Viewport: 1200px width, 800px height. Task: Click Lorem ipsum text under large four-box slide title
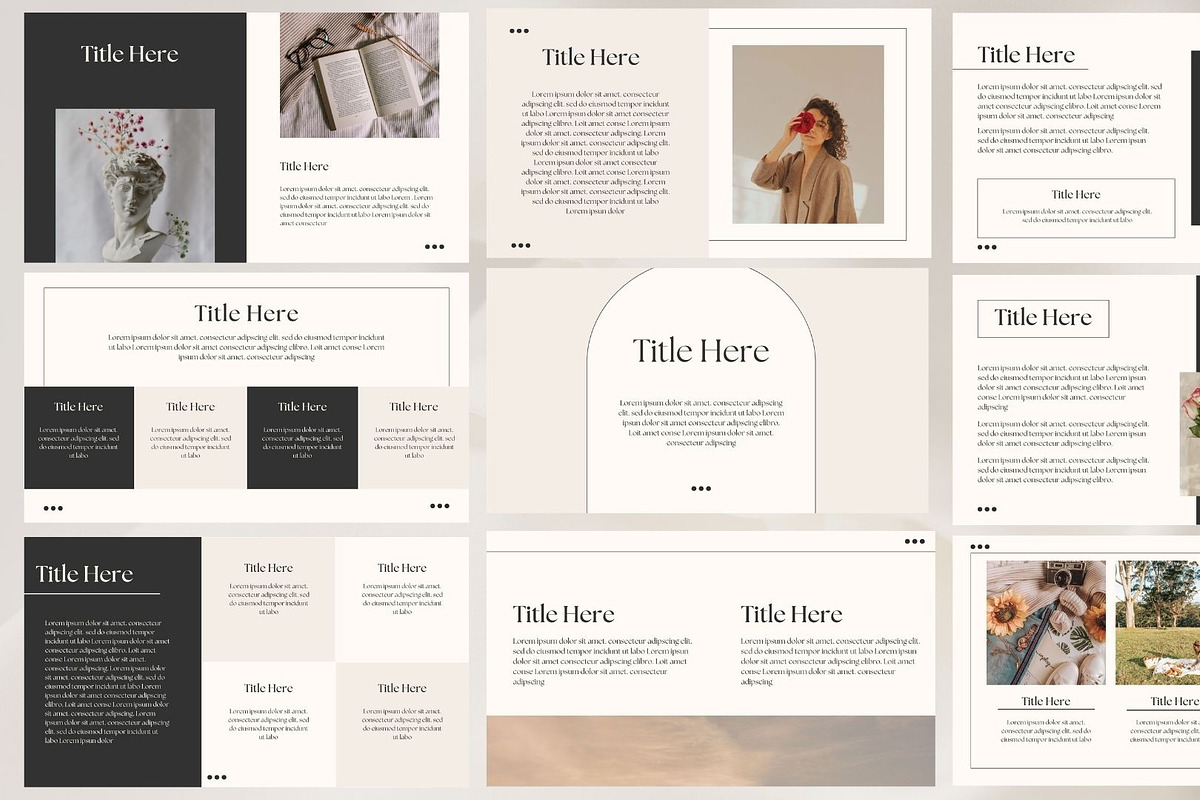246,347
